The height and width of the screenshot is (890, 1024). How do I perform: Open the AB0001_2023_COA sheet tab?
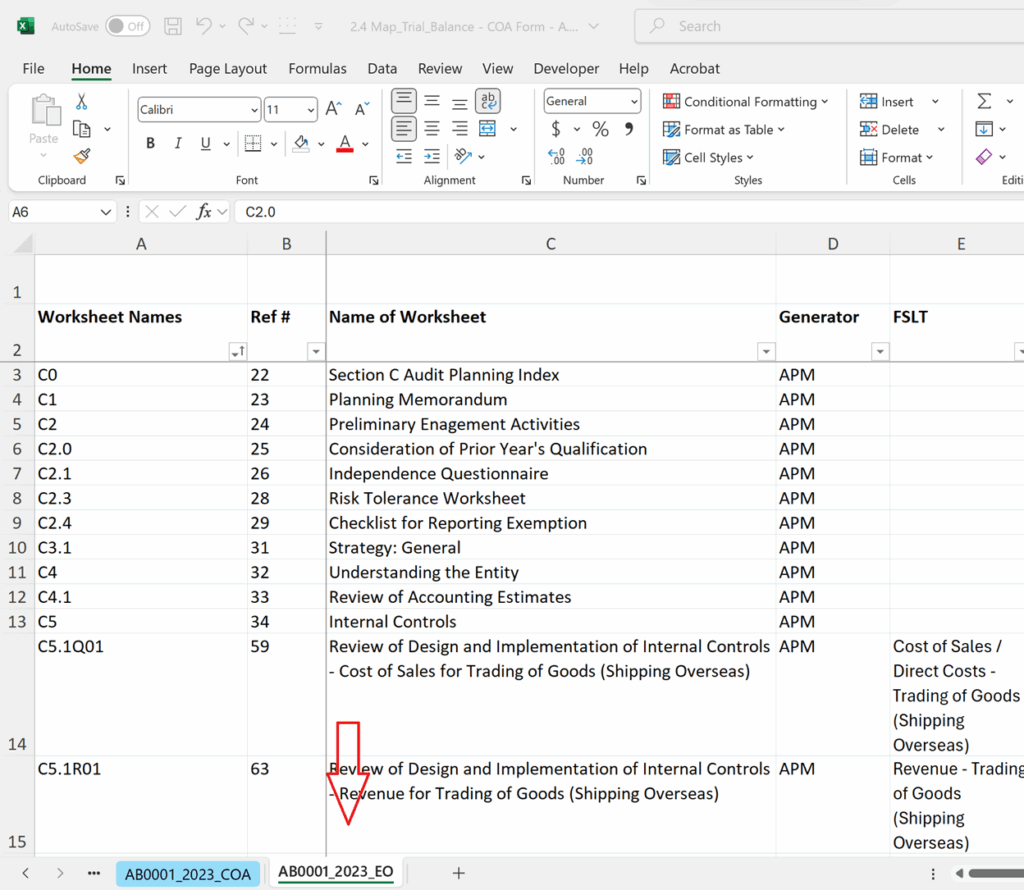(188, 873)
